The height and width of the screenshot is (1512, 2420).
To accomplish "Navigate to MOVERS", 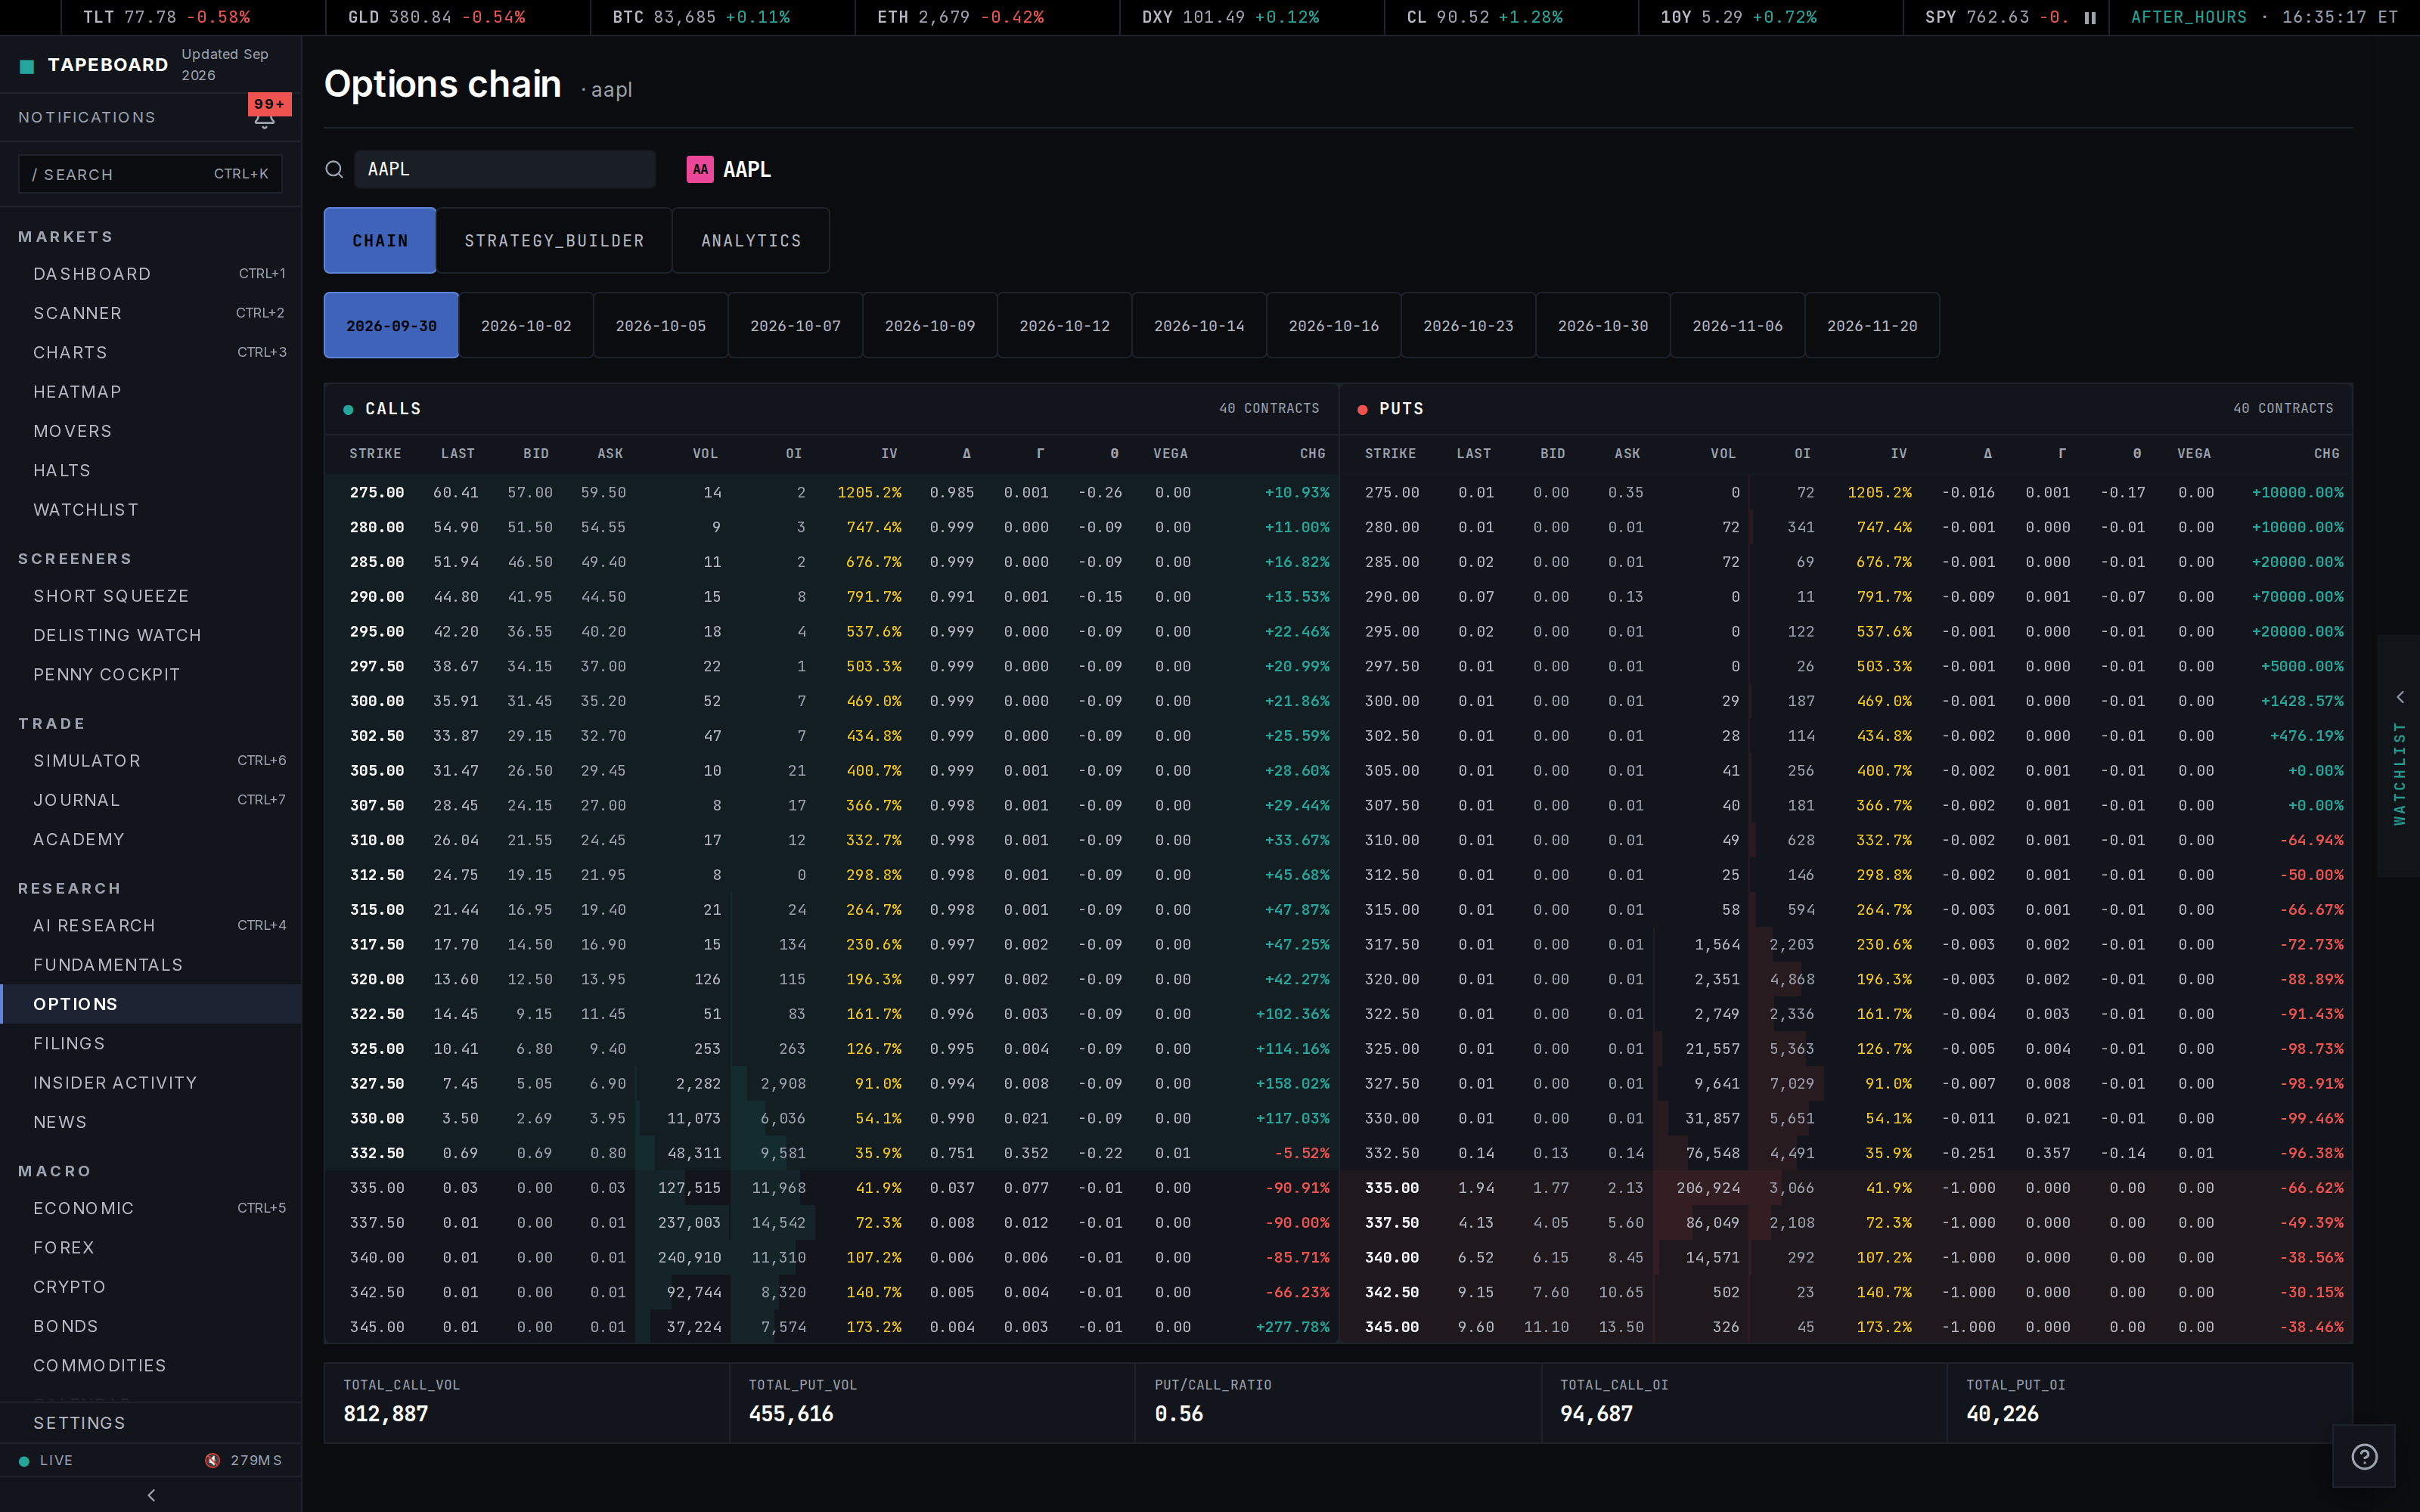I will click(151, 431).
